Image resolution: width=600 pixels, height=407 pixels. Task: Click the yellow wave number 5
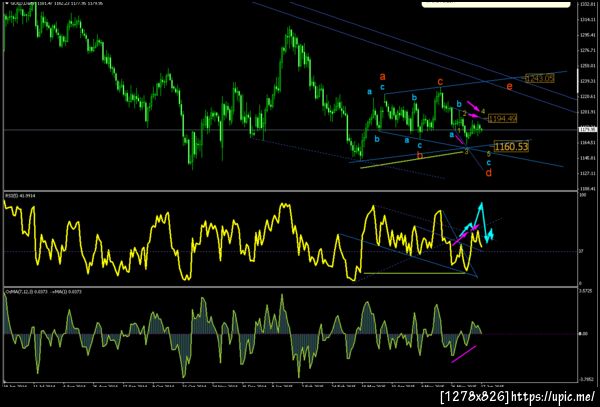point(489,154)
